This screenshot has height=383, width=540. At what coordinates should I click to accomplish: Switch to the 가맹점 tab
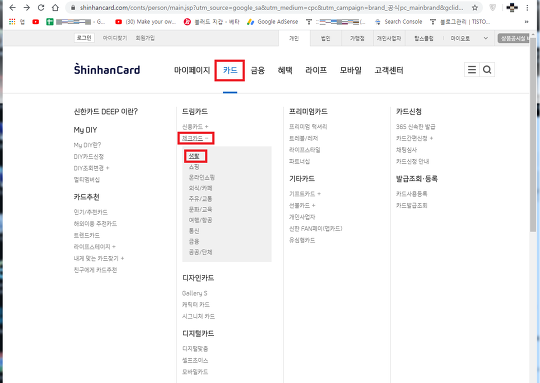coord(357,38)
